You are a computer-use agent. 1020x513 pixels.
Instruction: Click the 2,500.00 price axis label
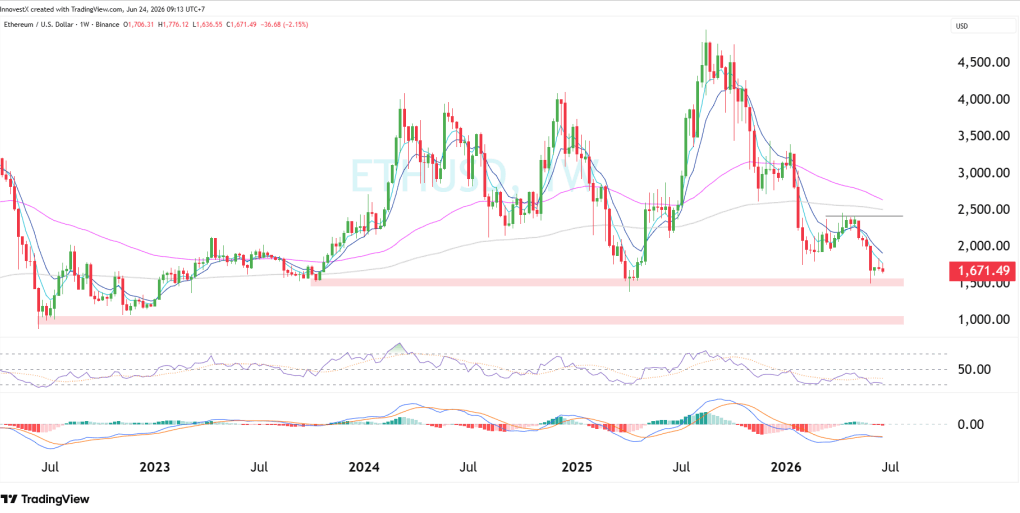(982, 209)
